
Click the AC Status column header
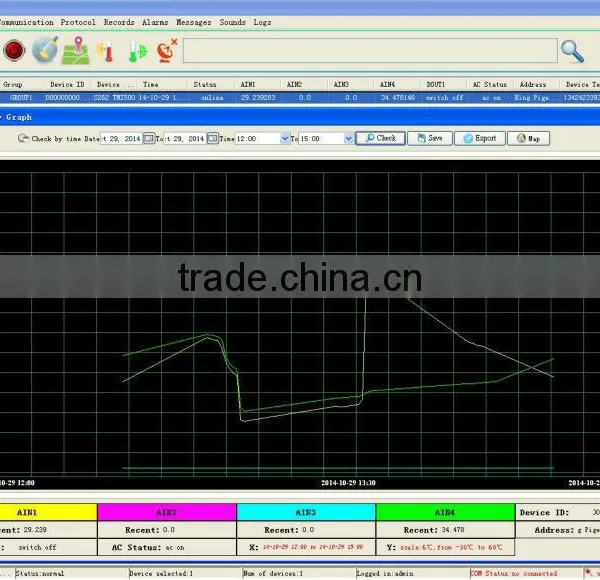pos(489,85)
